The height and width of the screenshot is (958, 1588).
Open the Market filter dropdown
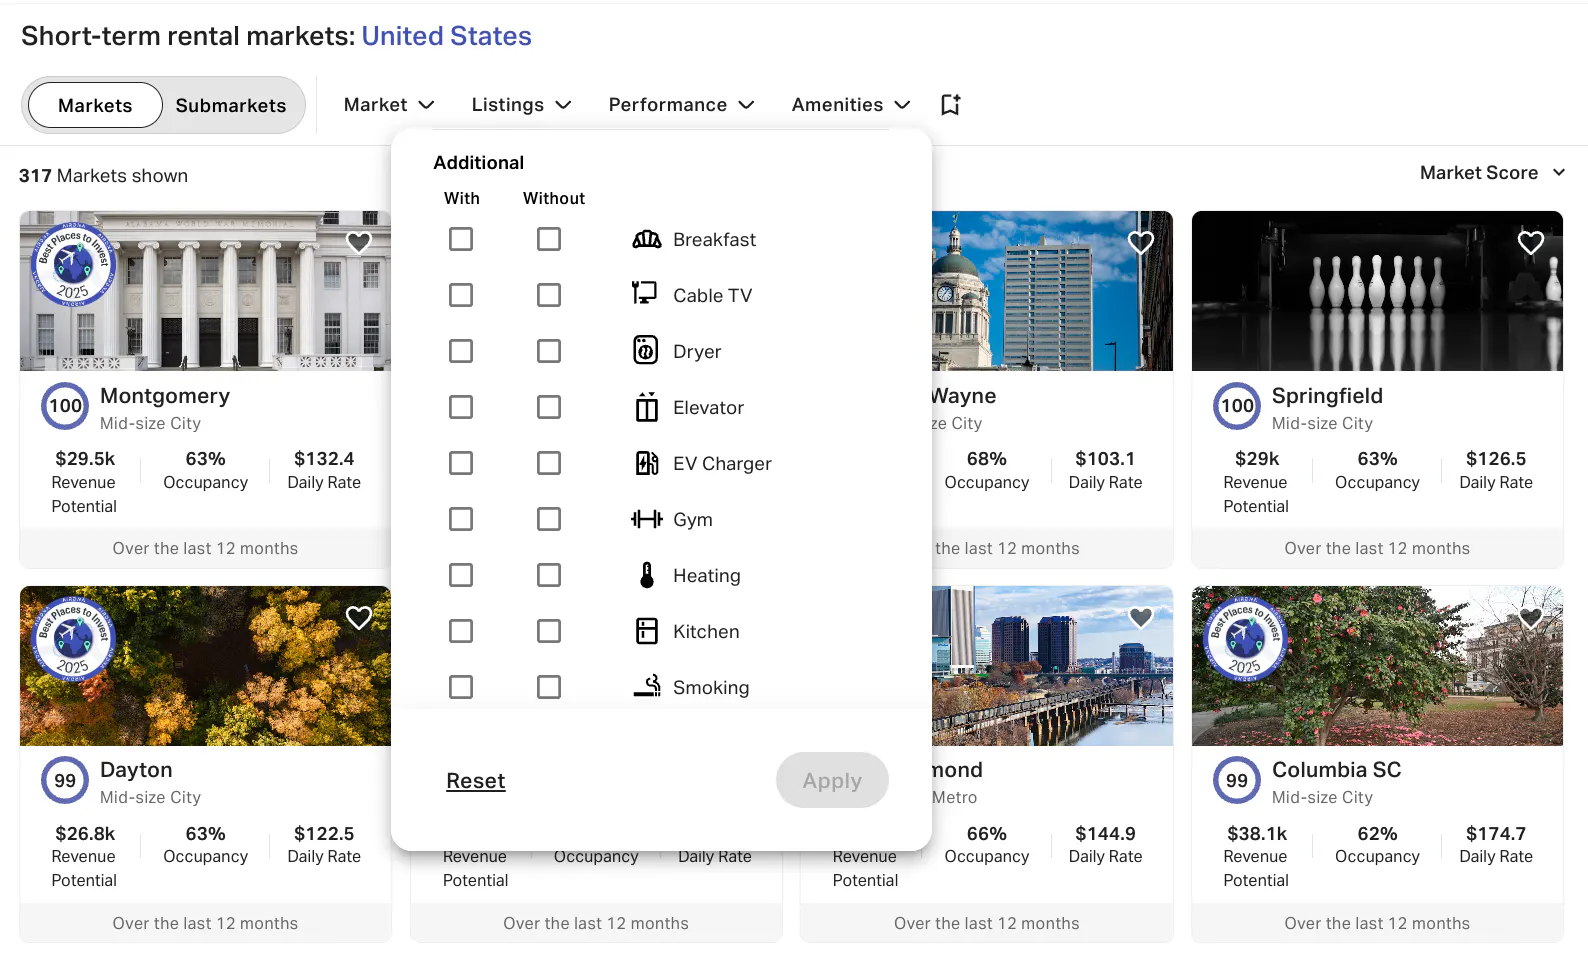pos(389,105)
